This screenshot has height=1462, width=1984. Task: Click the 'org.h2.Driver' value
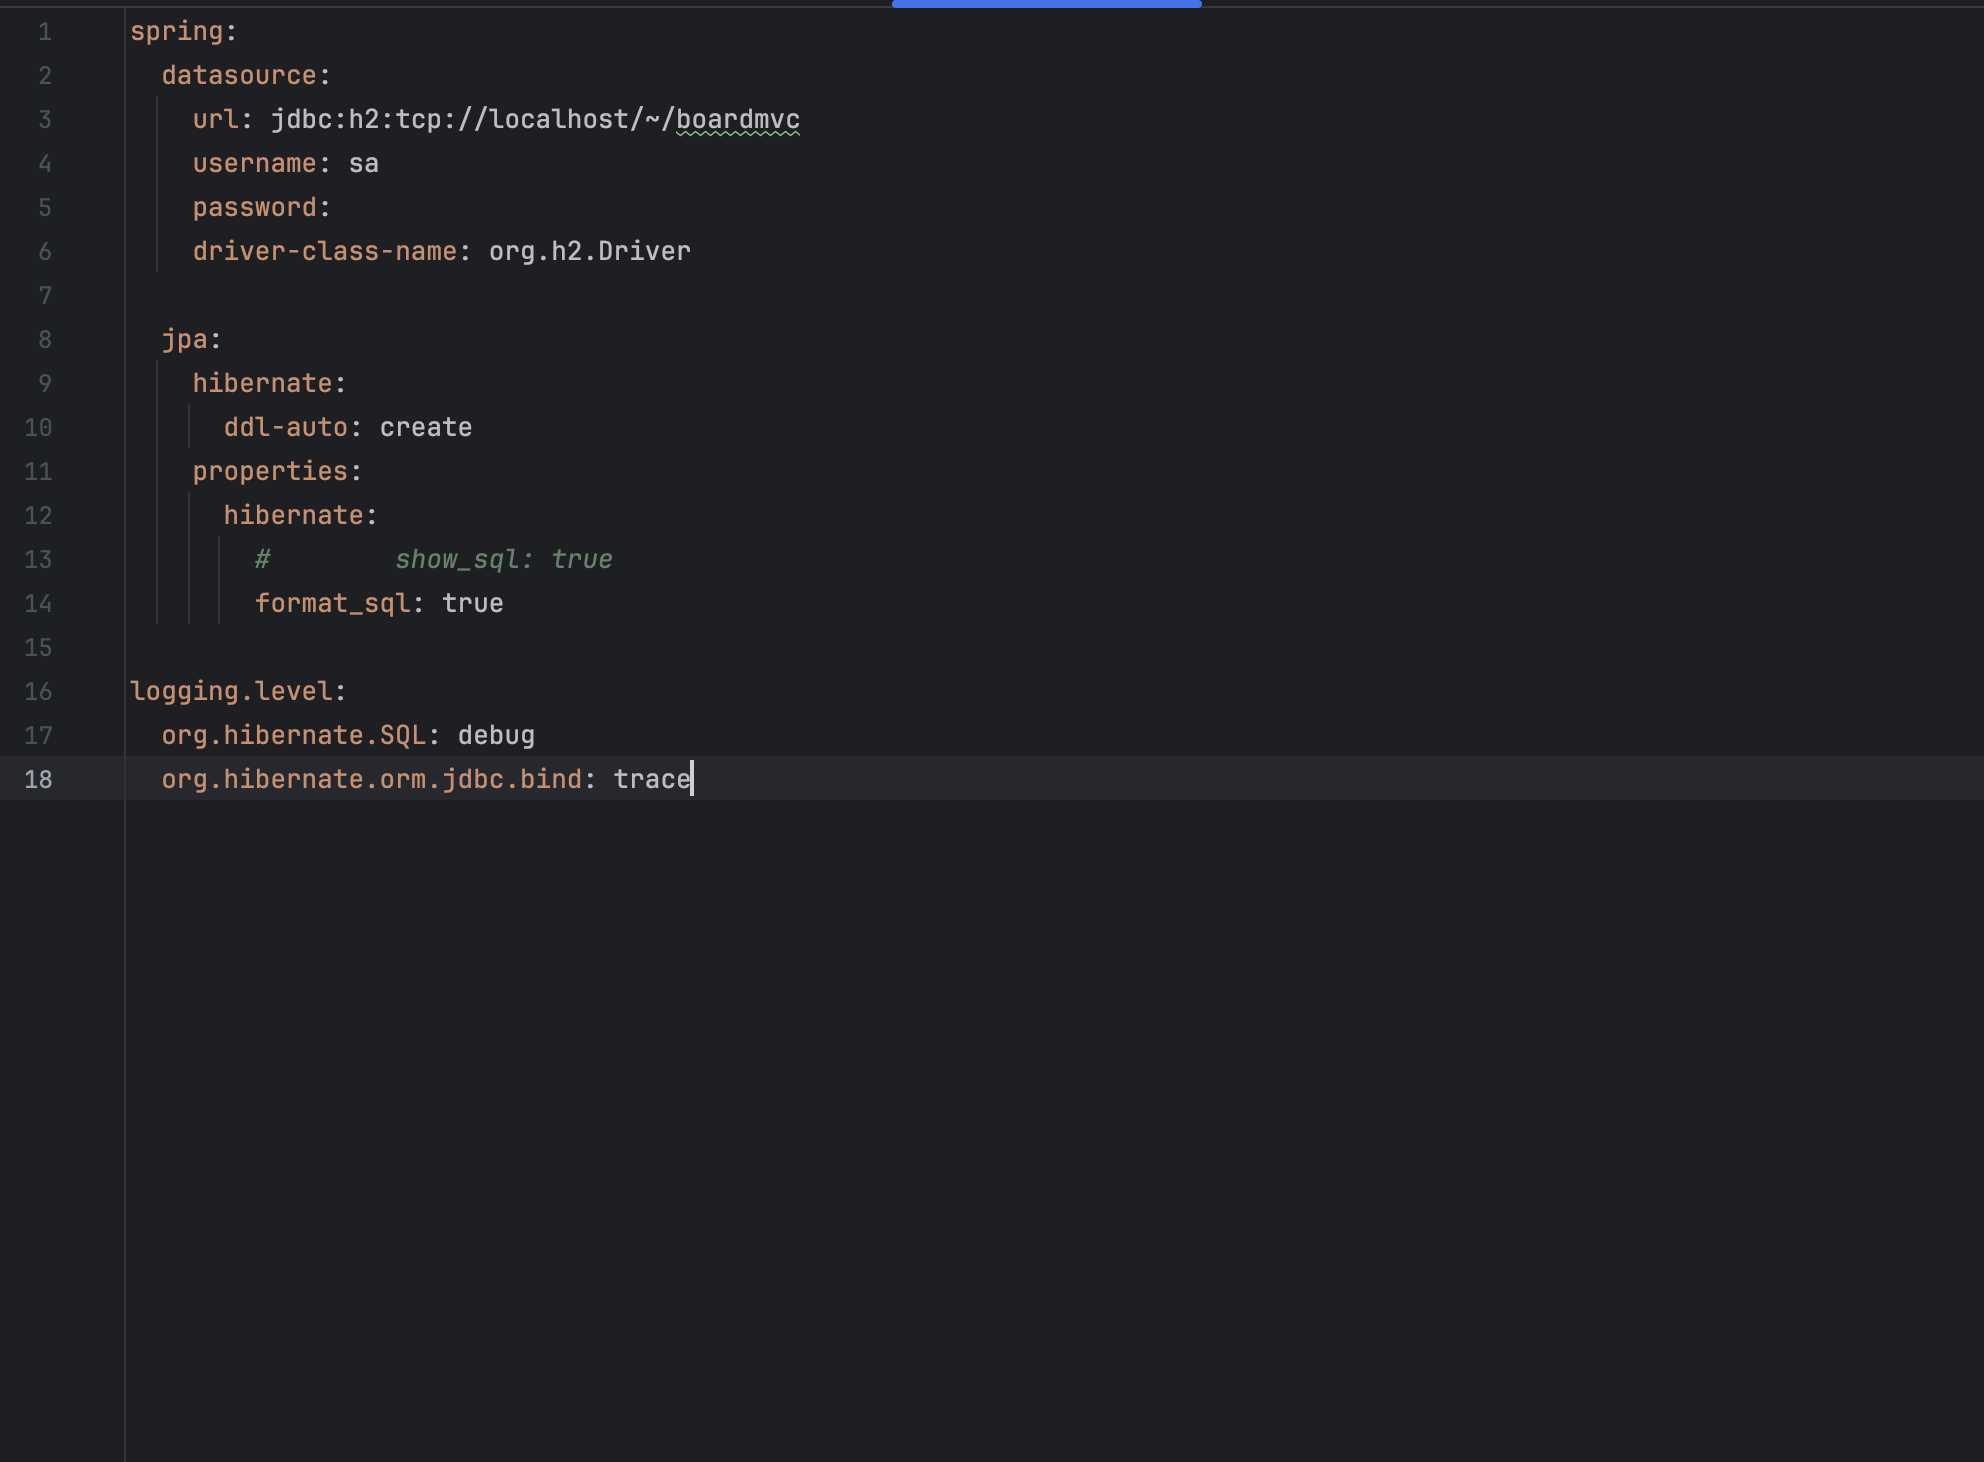590,252
